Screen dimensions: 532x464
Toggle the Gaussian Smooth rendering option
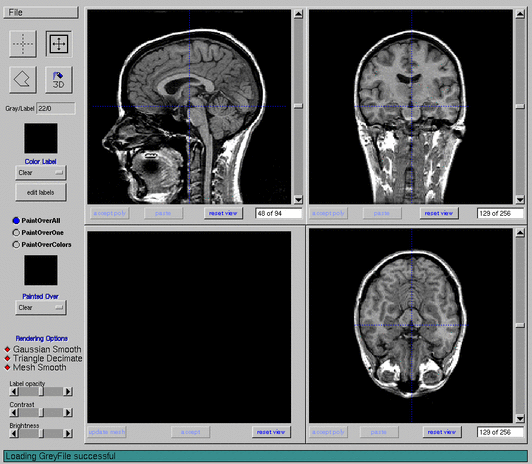(7, 349)
